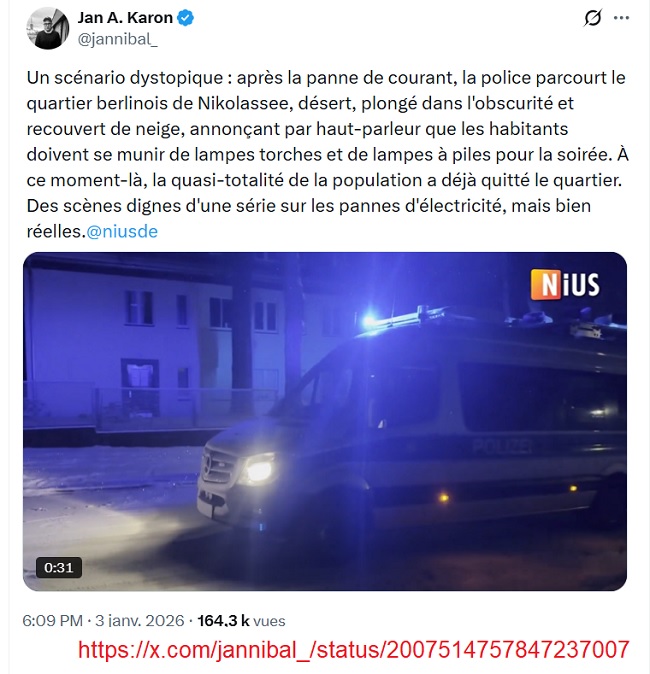Image resolution: width=650 pixels, height=674 pixels.
Task: Open the Jan A. Karon display name
Action: pyautogui.click(x=125, y=18)
